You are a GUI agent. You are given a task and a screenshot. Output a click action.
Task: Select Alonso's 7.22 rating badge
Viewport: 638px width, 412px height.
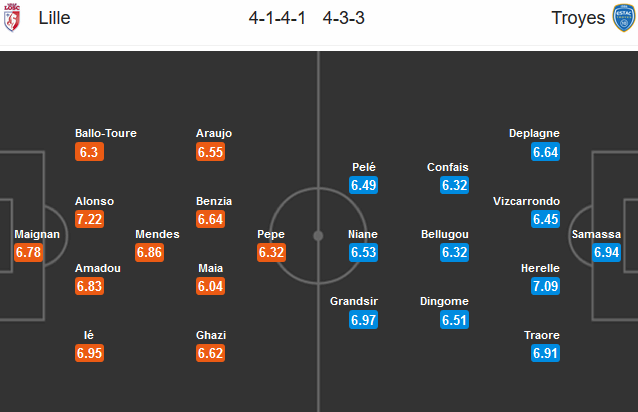(89, 219)
